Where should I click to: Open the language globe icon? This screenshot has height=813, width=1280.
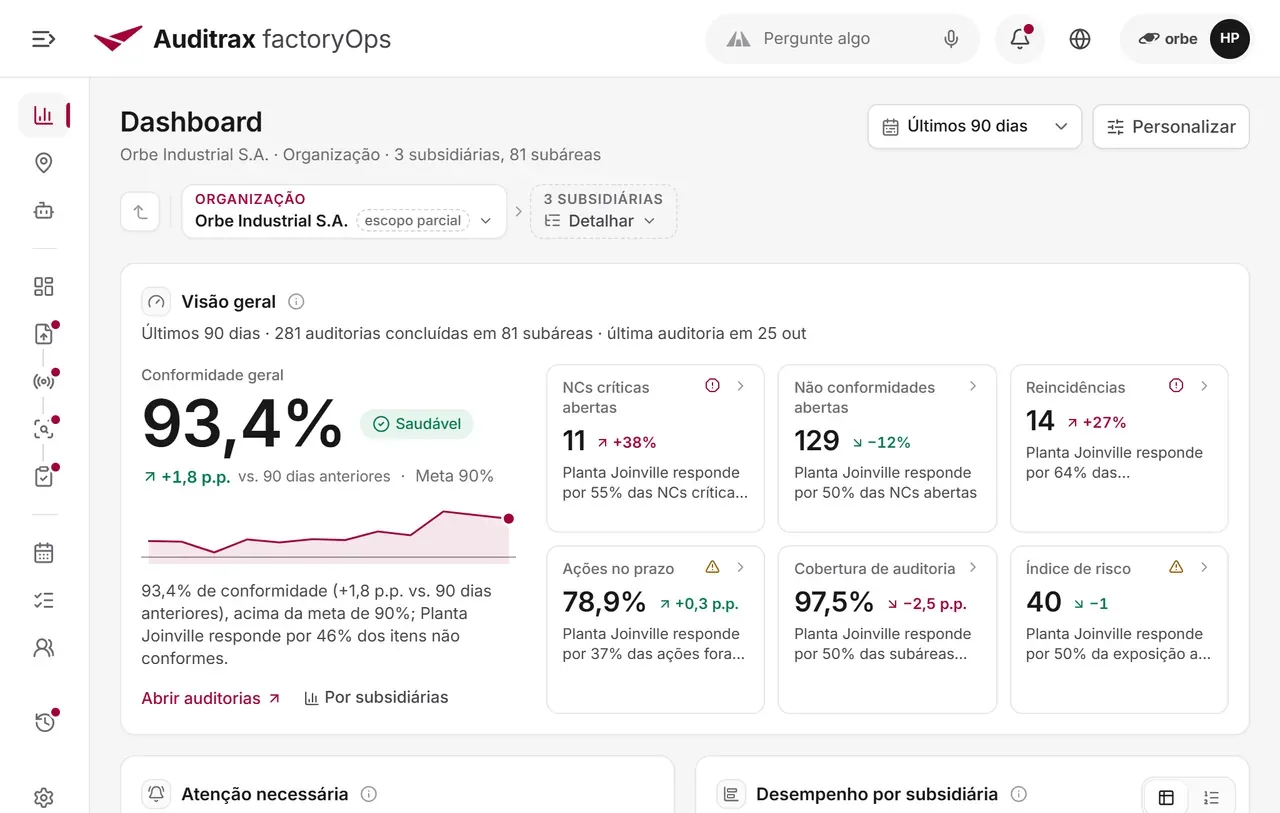[x=1080, y=39]
